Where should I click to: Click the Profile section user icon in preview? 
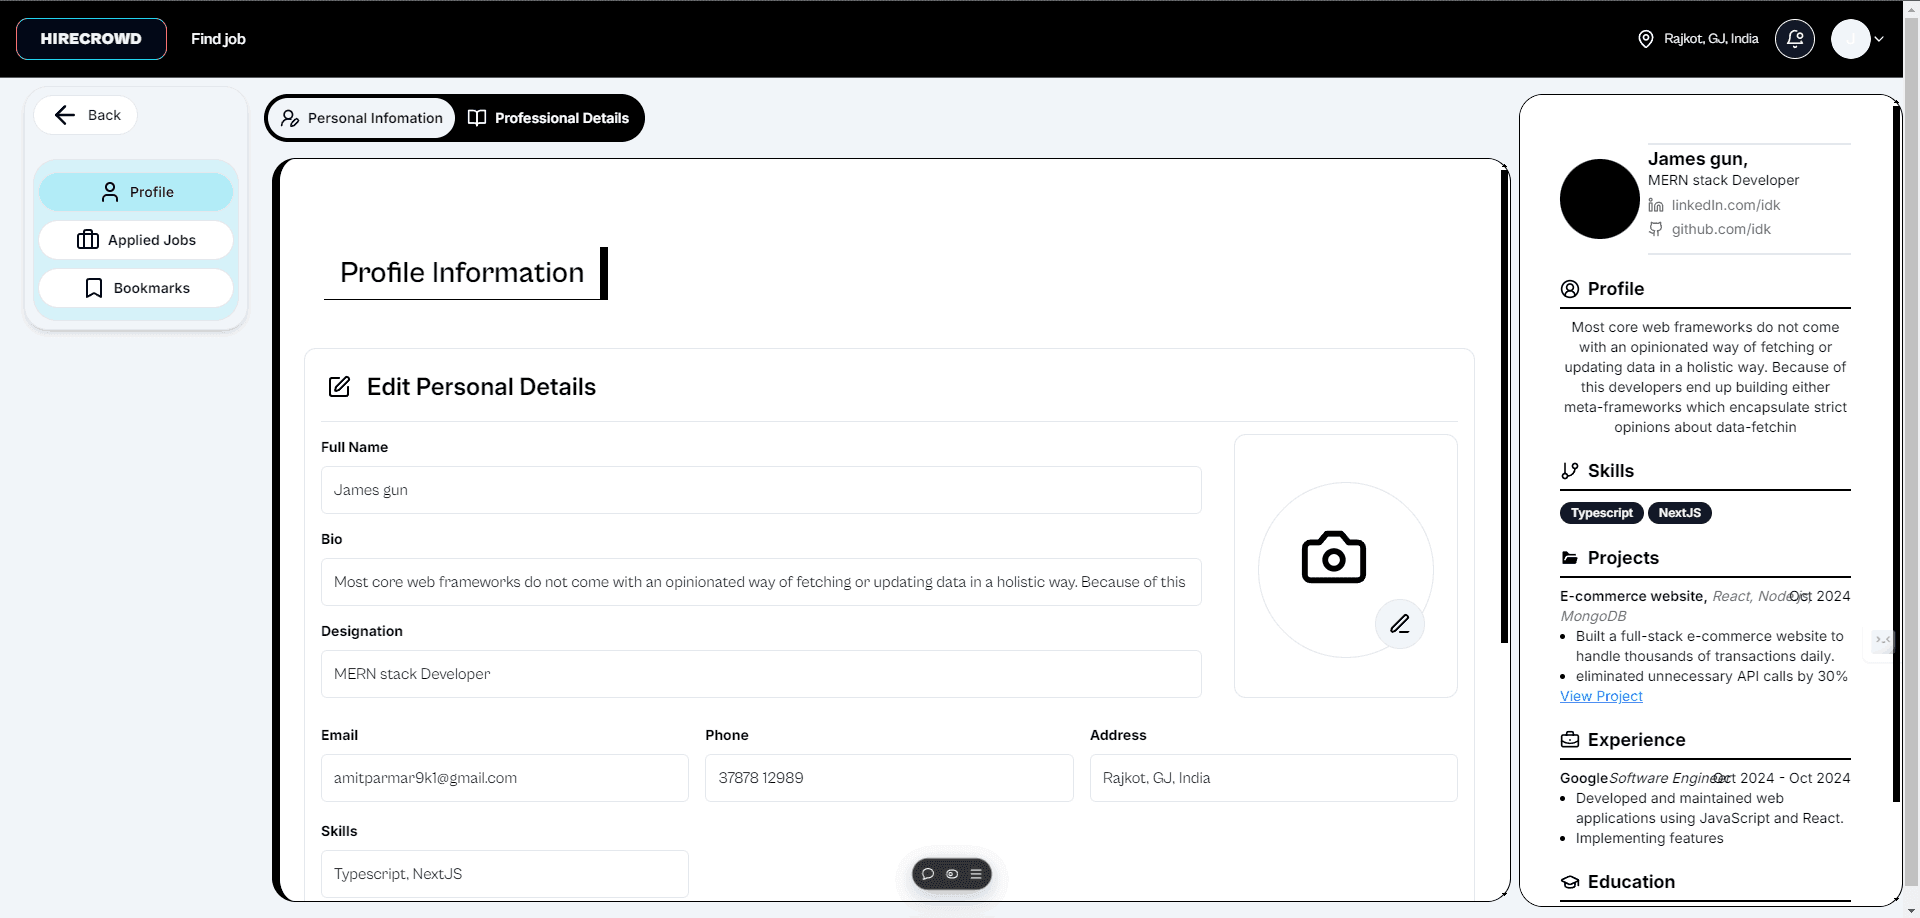point(1570,289)
